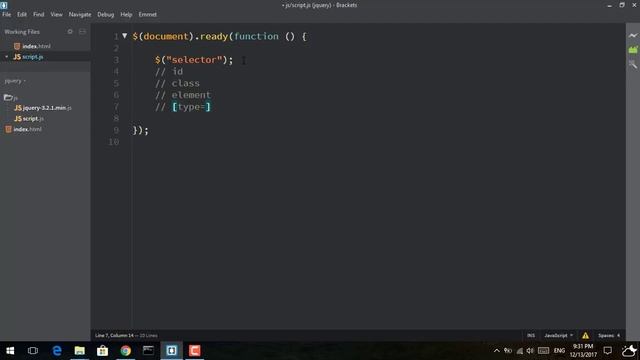The height and width of the screenshot is (360, 640).
Task: Switch to Brackets taskbar icon
Action: [x=171, y=351]
